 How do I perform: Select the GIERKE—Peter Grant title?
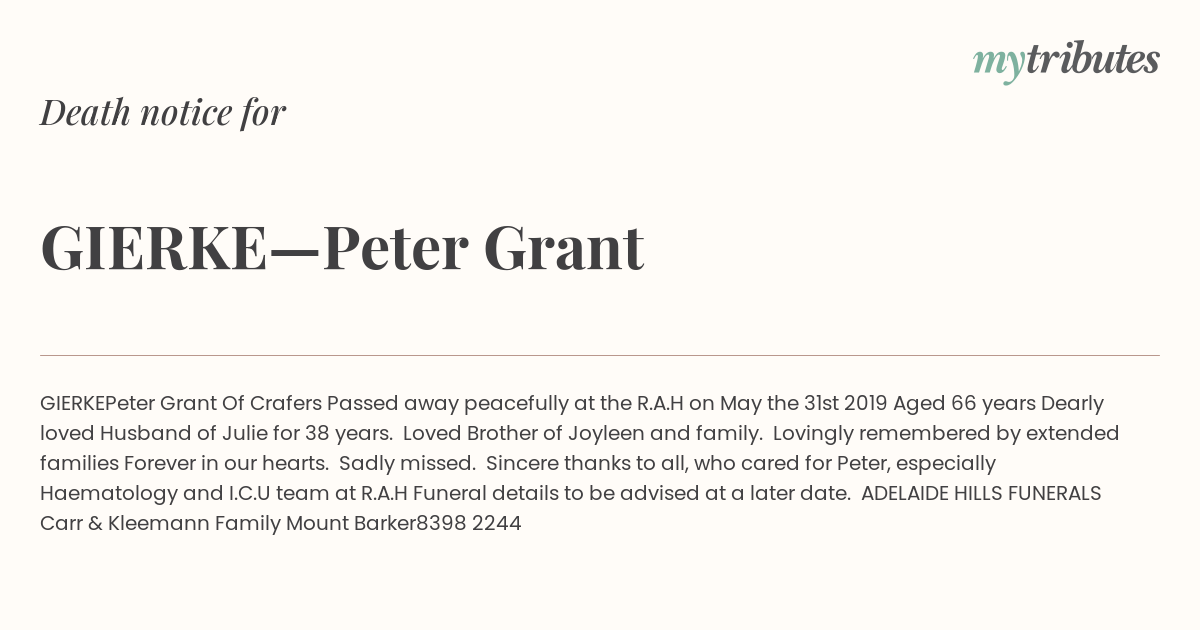(x=342, y=248)
